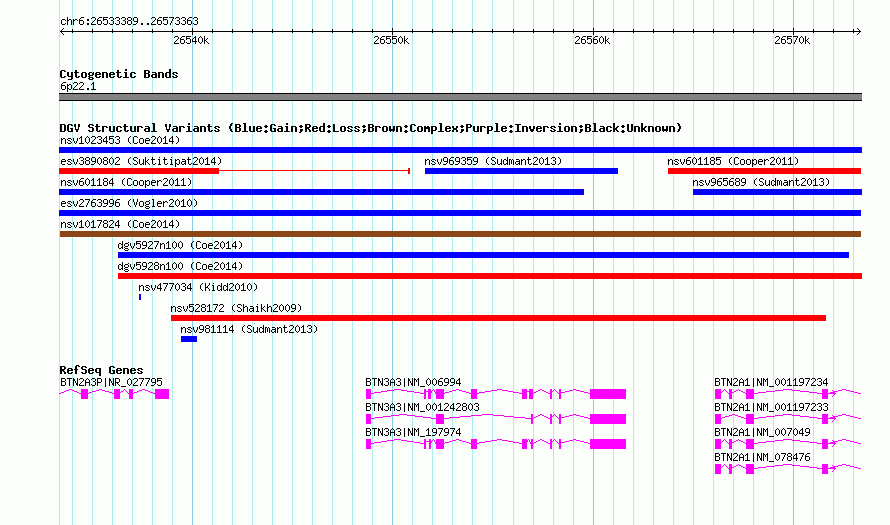Image resolution: width=890 pixels, height=525 pixels.
Task: Click the BTN3A3 NM_006994 transcript glyph
Action: click(496, 394)
